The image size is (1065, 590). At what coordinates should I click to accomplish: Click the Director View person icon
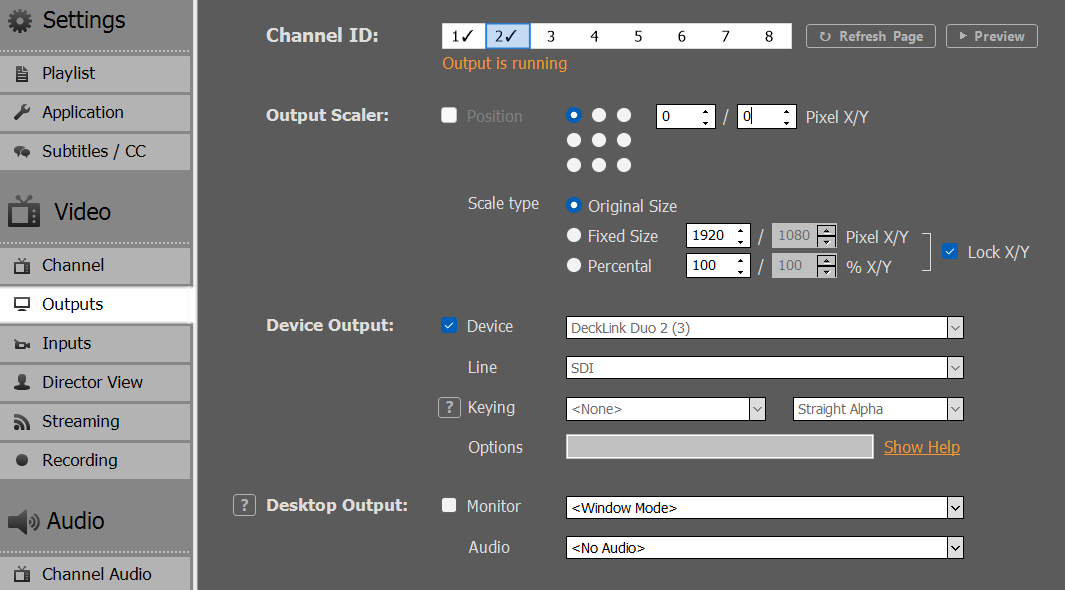click(x=22, y=382)
